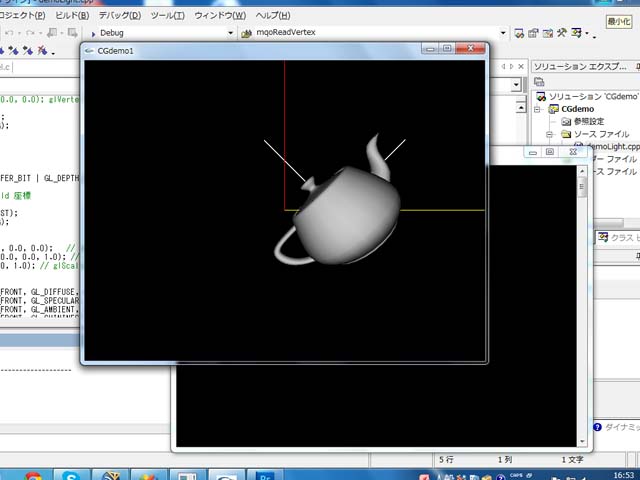The height and width of the screenshot is (480, 640).
Task: Open the ダイナミック help link
Action: [x=622, y=427]
